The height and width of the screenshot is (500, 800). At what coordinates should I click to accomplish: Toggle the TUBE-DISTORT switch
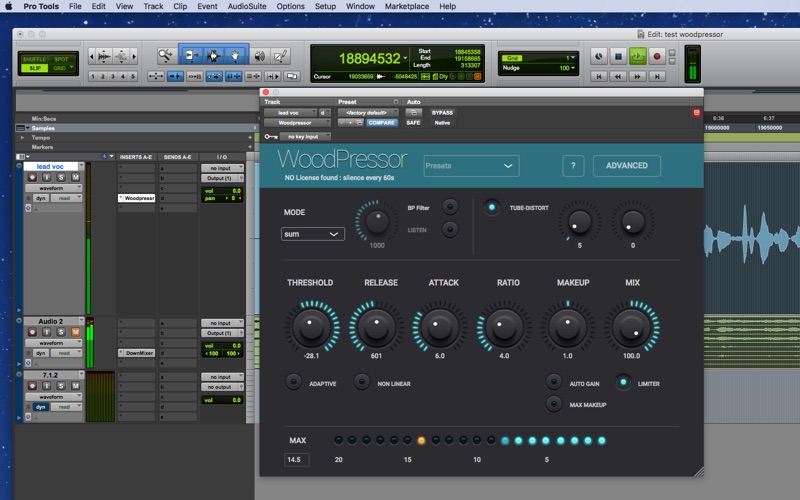click(491, 207)
